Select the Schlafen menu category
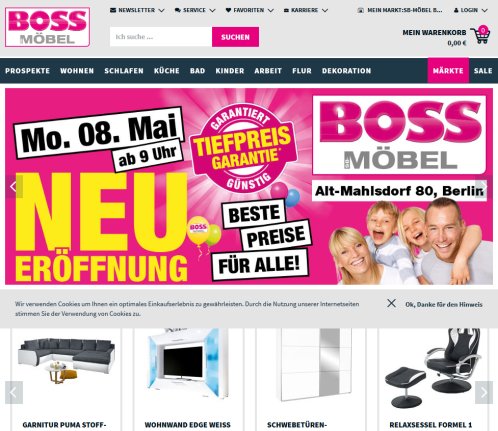The width and height of the screenshot is (498, 431). coord(124,71)
